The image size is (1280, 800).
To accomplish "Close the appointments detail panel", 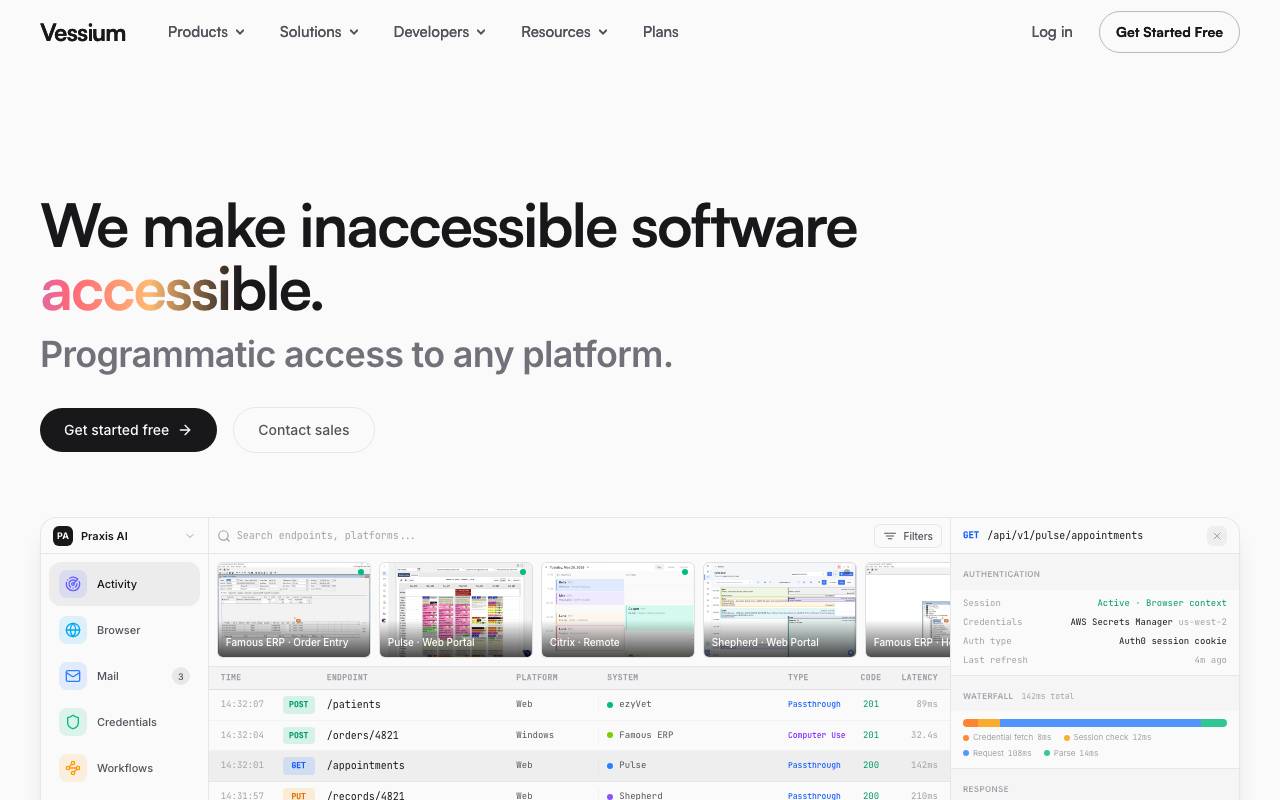I will click(x=1217, y=536).
